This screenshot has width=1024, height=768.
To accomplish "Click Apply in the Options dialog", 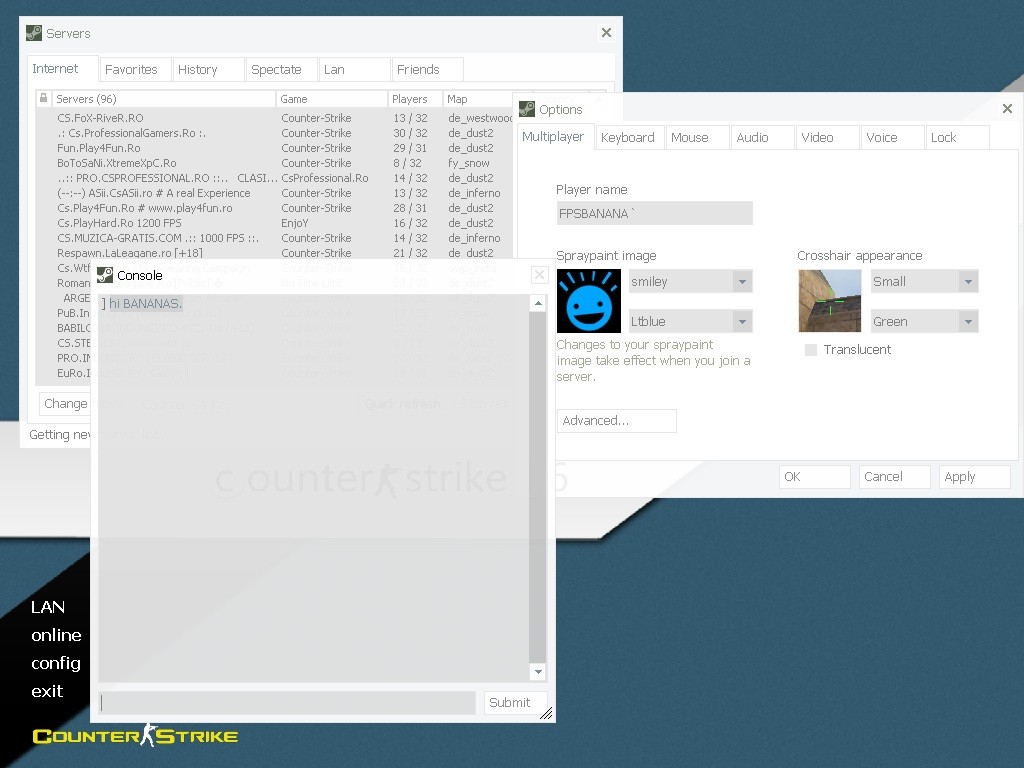I will coord(974,477).
